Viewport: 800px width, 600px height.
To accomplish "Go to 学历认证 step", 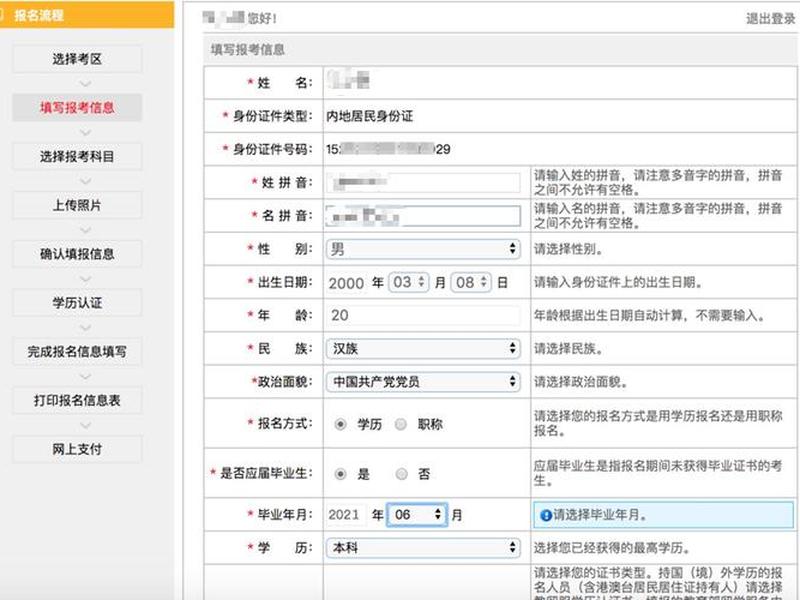I will tap(77, 303).
